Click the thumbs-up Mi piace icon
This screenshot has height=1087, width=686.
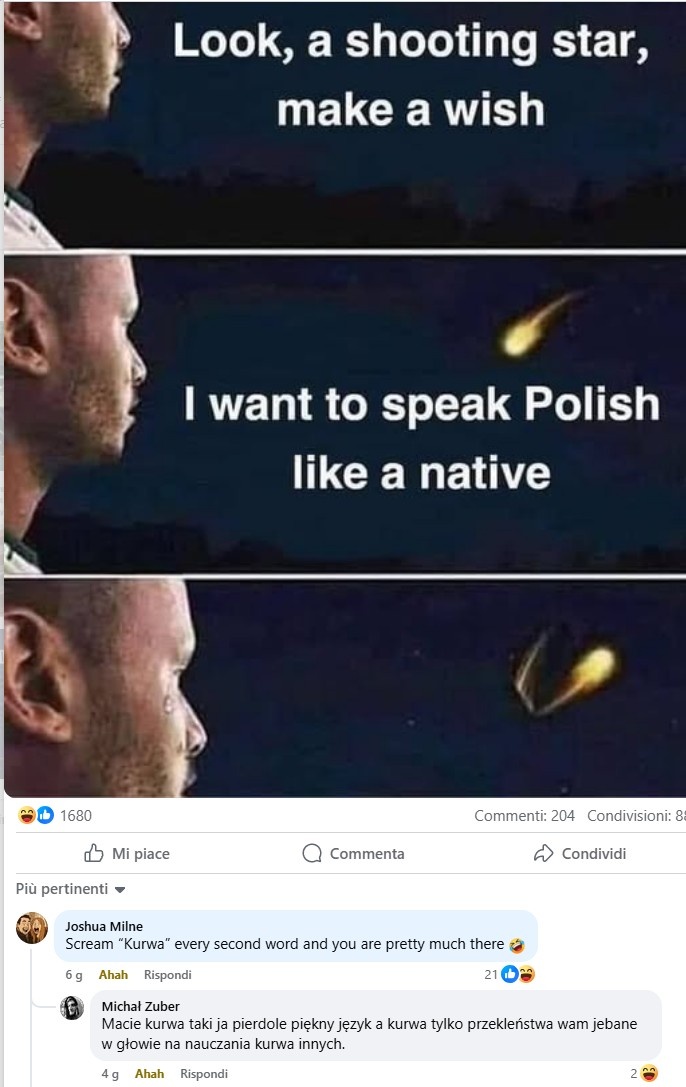[x=94, y=853]
